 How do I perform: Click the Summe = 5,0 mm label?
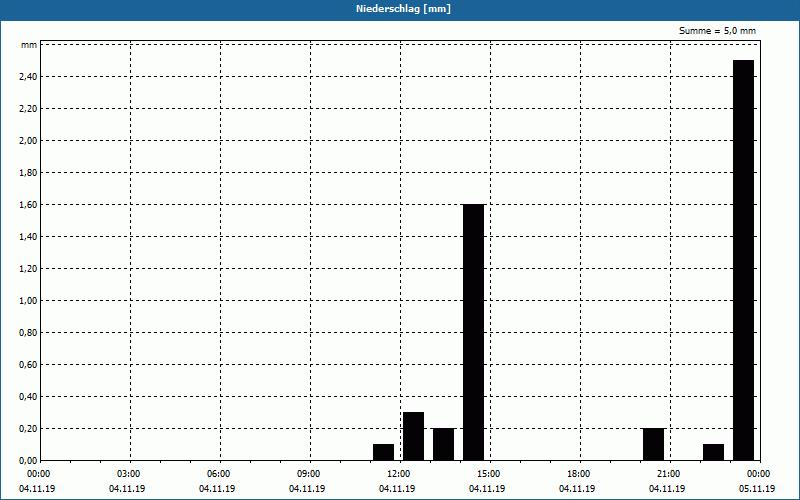point(717,31)
